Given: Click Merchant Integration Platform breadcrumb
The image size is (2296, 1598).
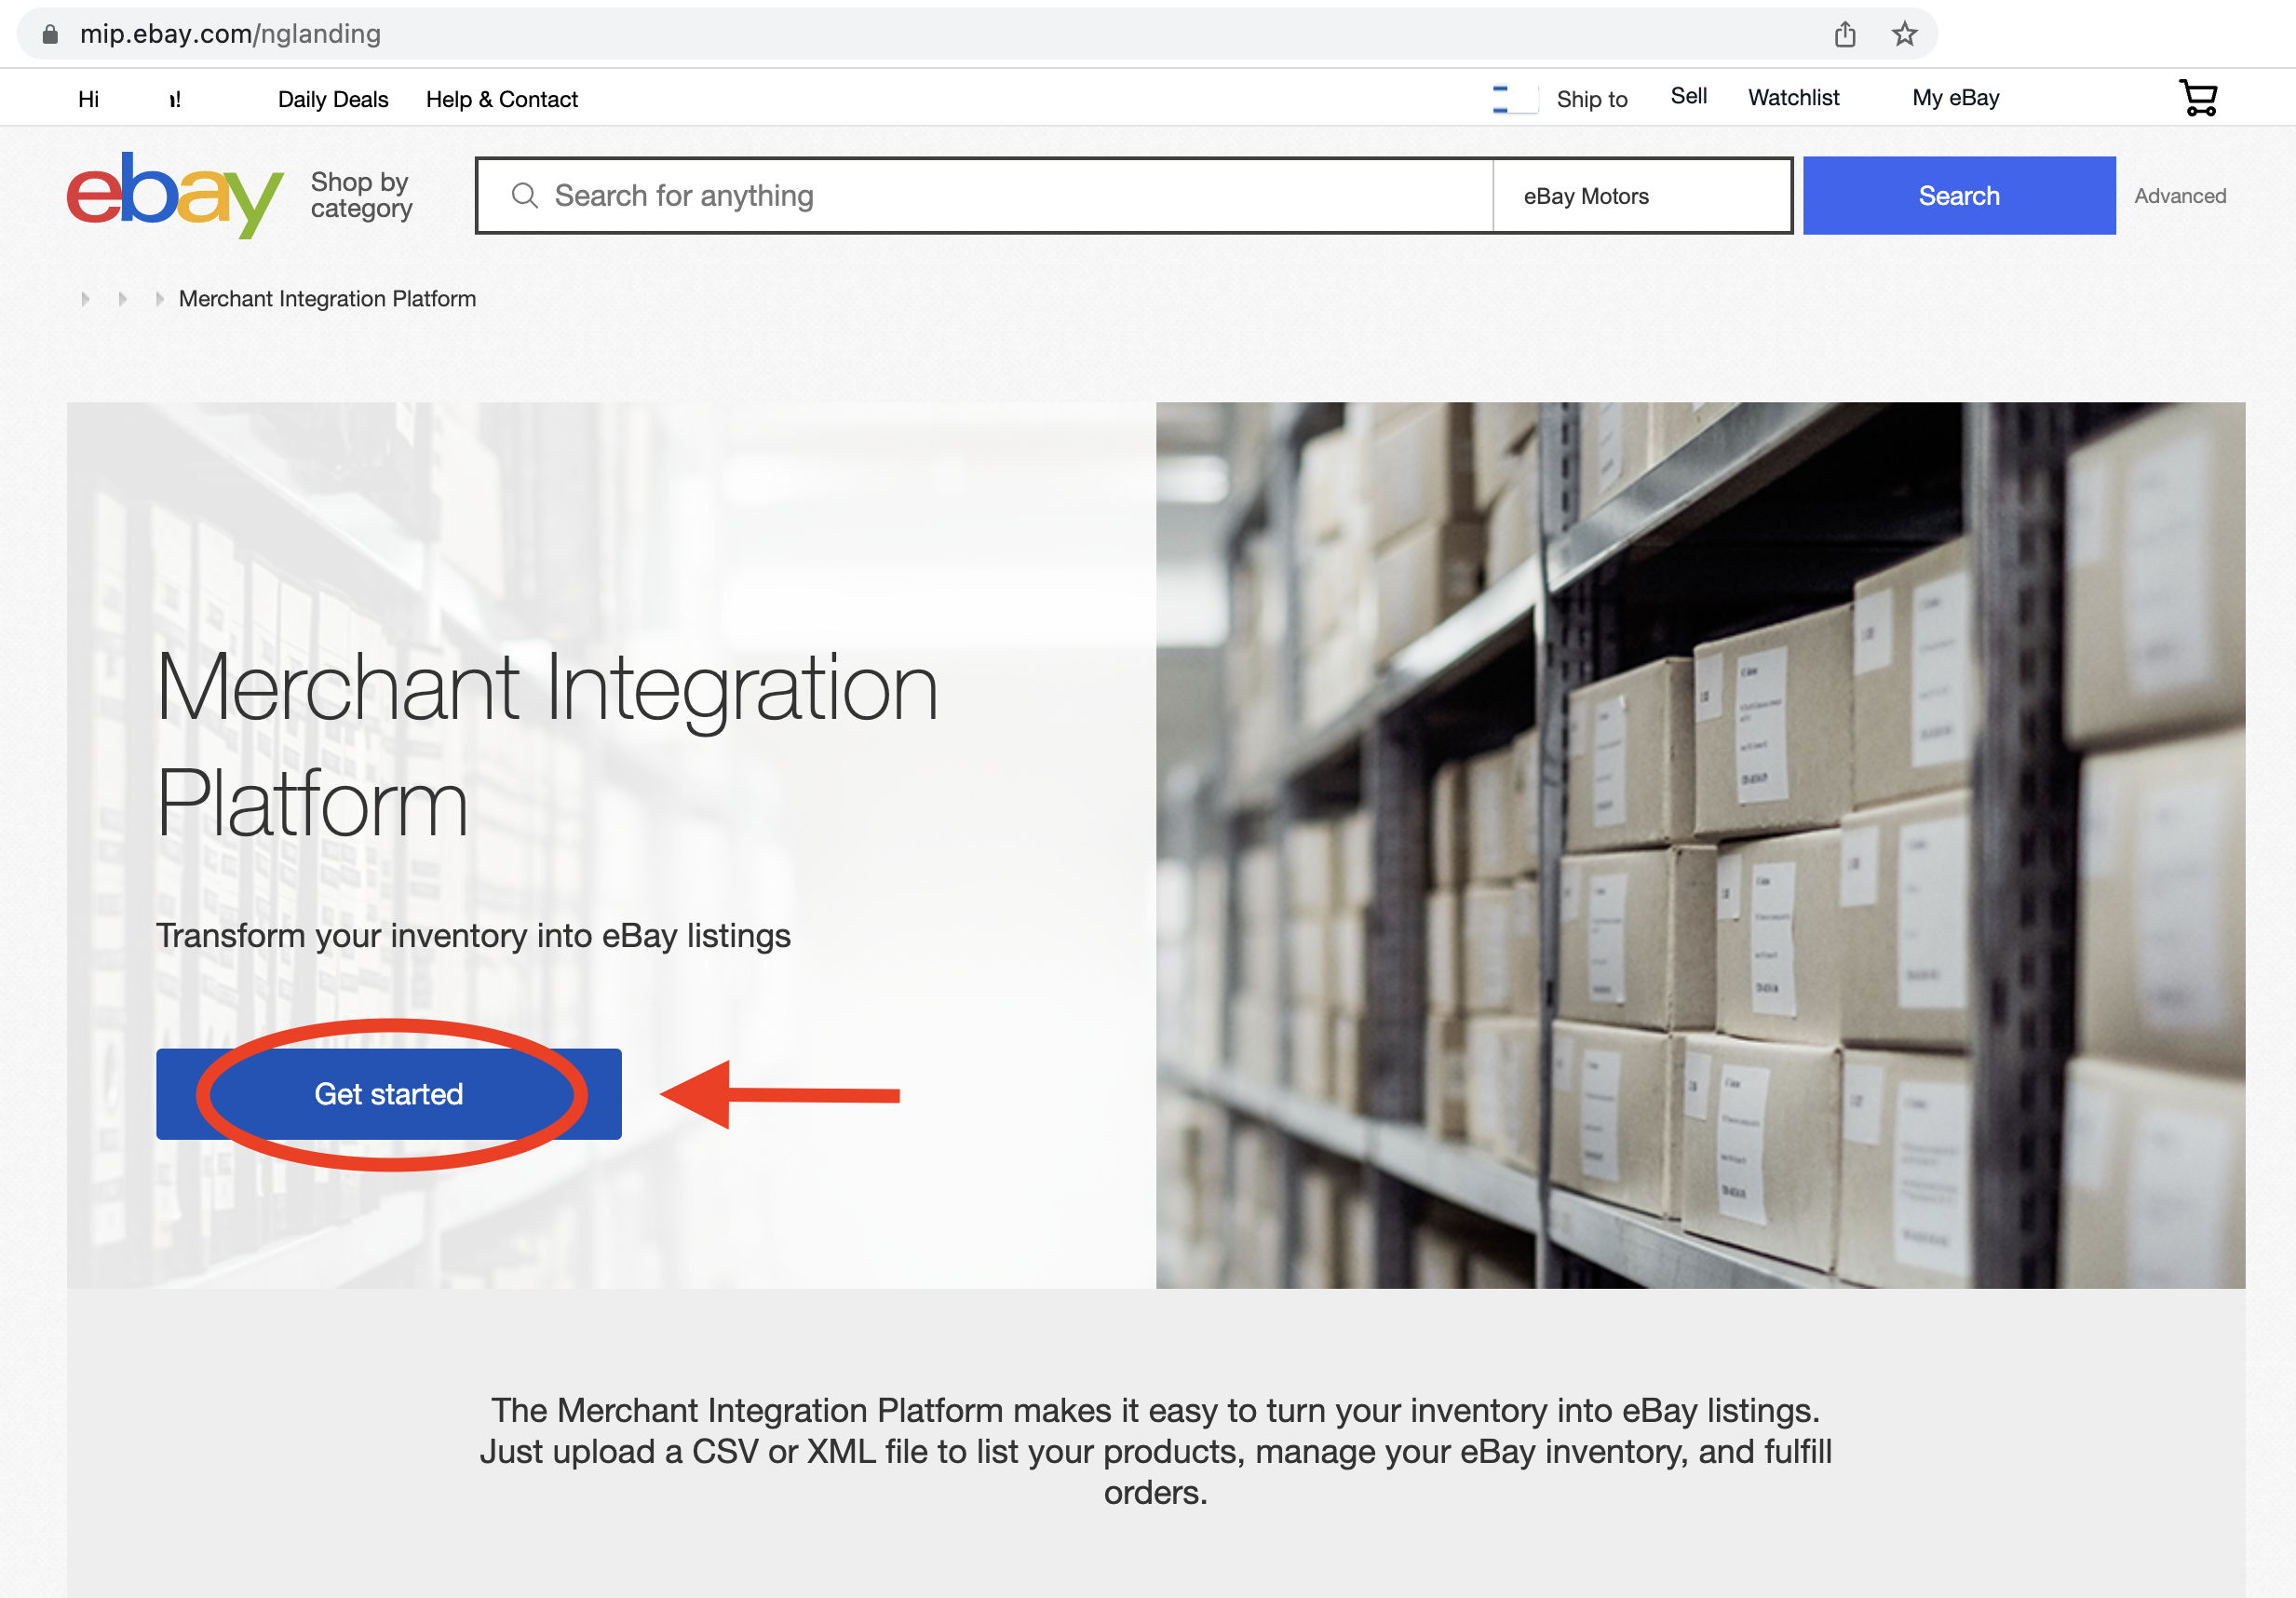Looking at the screenshot, I should click(327, 298).
